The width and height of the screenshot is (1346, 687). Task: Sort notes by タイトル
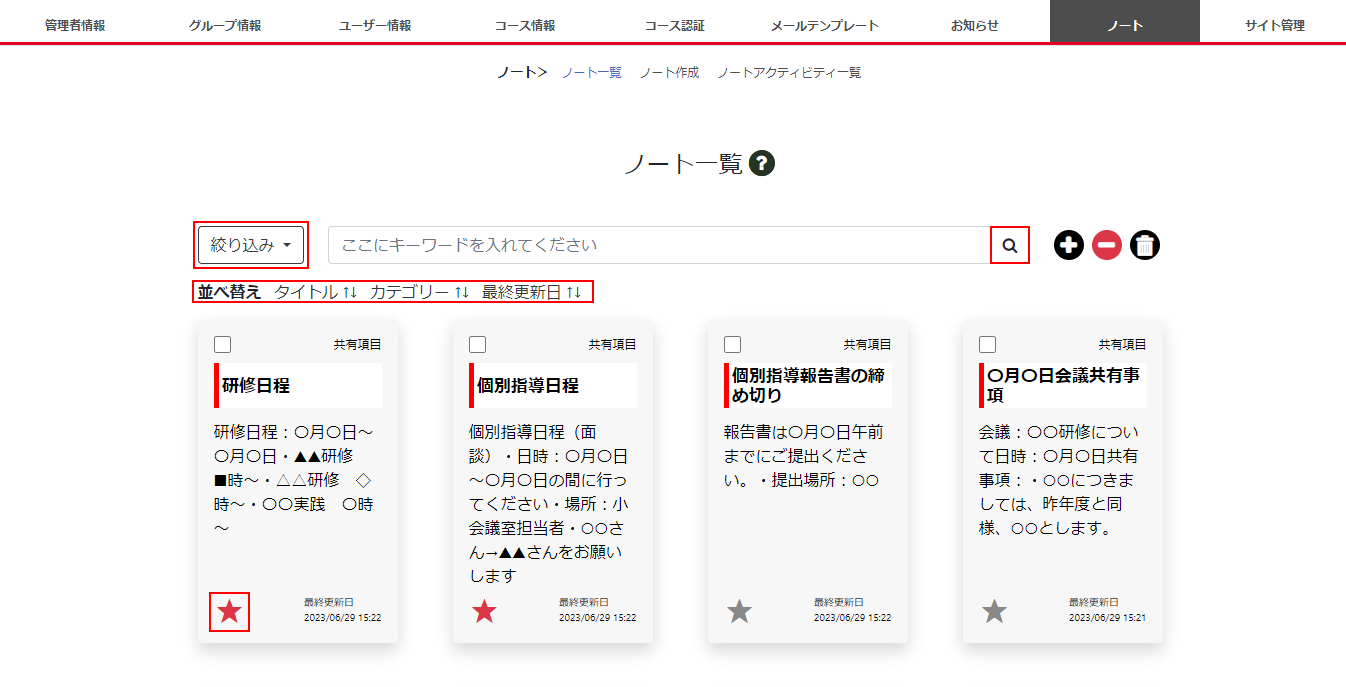[x=316, y=292]
